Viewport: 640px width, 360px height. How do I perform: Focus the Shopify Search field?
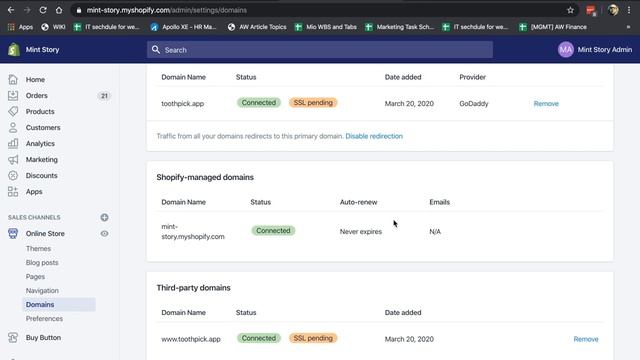(320, 50)
